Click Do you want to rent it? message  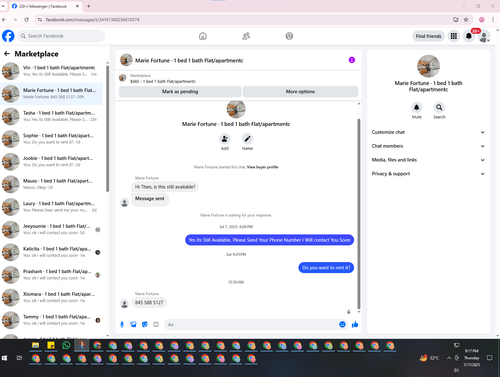[x=326, y=268]
